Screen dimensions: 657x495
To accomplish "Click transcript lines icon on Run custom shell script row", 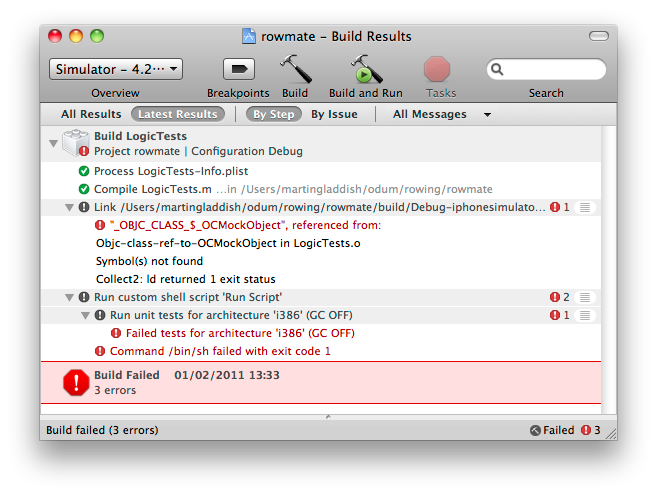I will click(x=586, y=297).
